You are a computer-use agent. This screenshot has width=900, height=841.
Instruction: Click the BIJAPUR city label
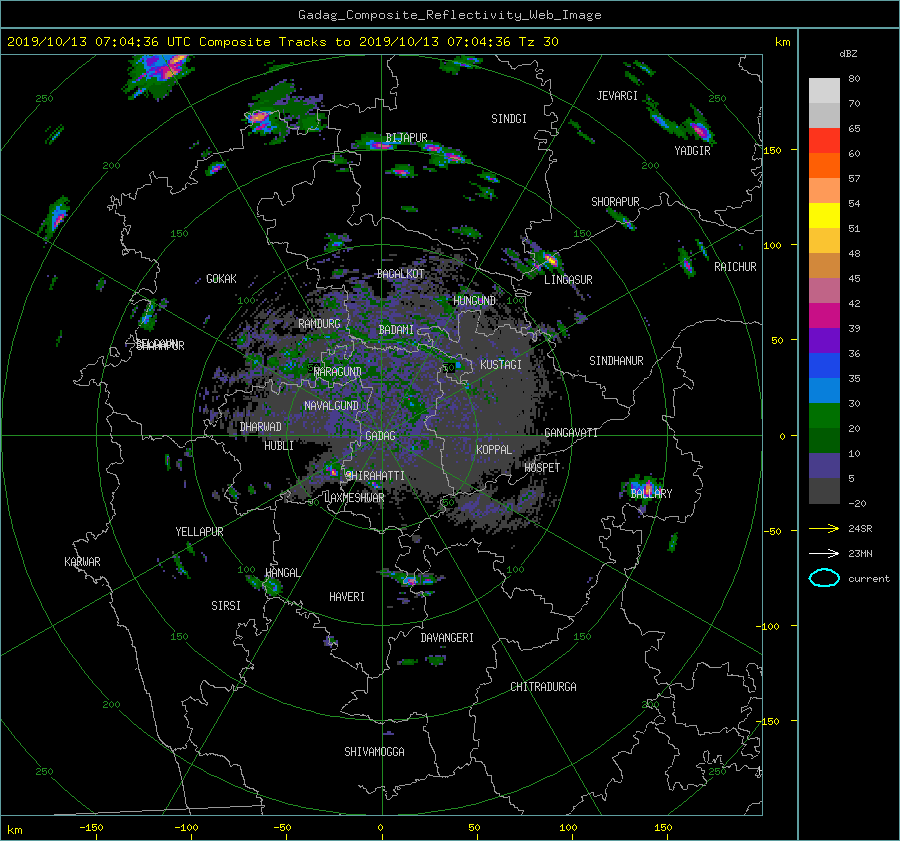406,138
